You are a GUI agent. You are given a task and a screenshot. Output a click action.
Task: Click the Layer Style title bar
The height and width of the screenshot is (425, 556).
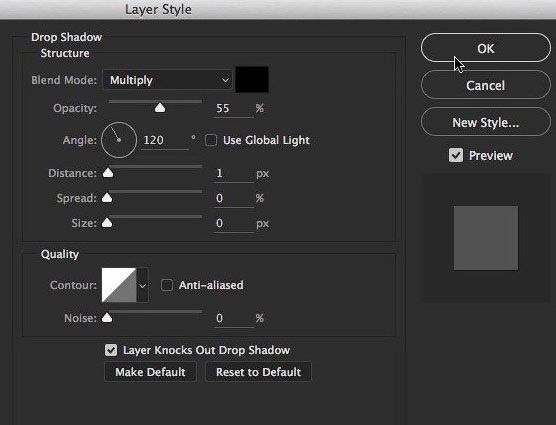(278, 9)
